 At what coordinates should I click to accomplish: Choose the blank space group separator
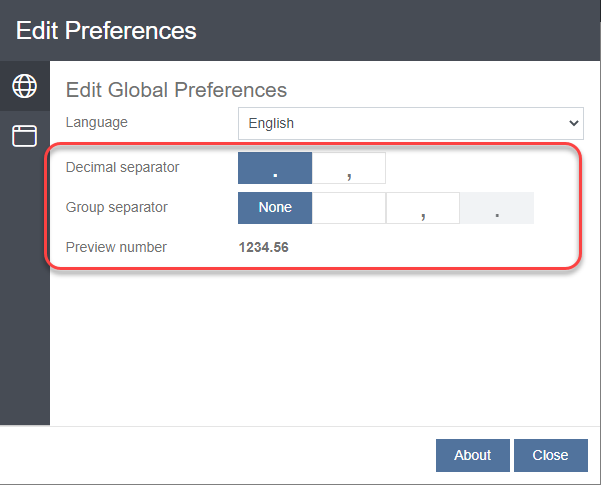pos(349,208)
